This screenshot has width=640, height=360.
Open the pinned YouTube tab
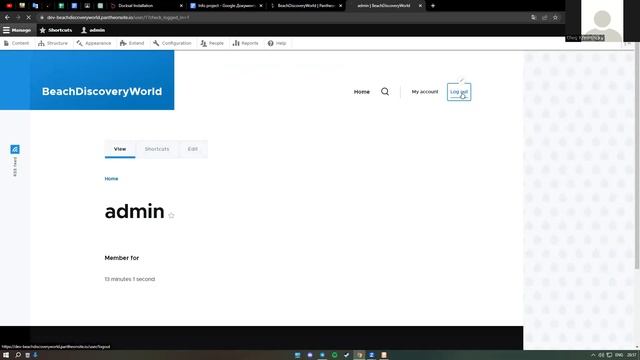(x=9, y=6)
